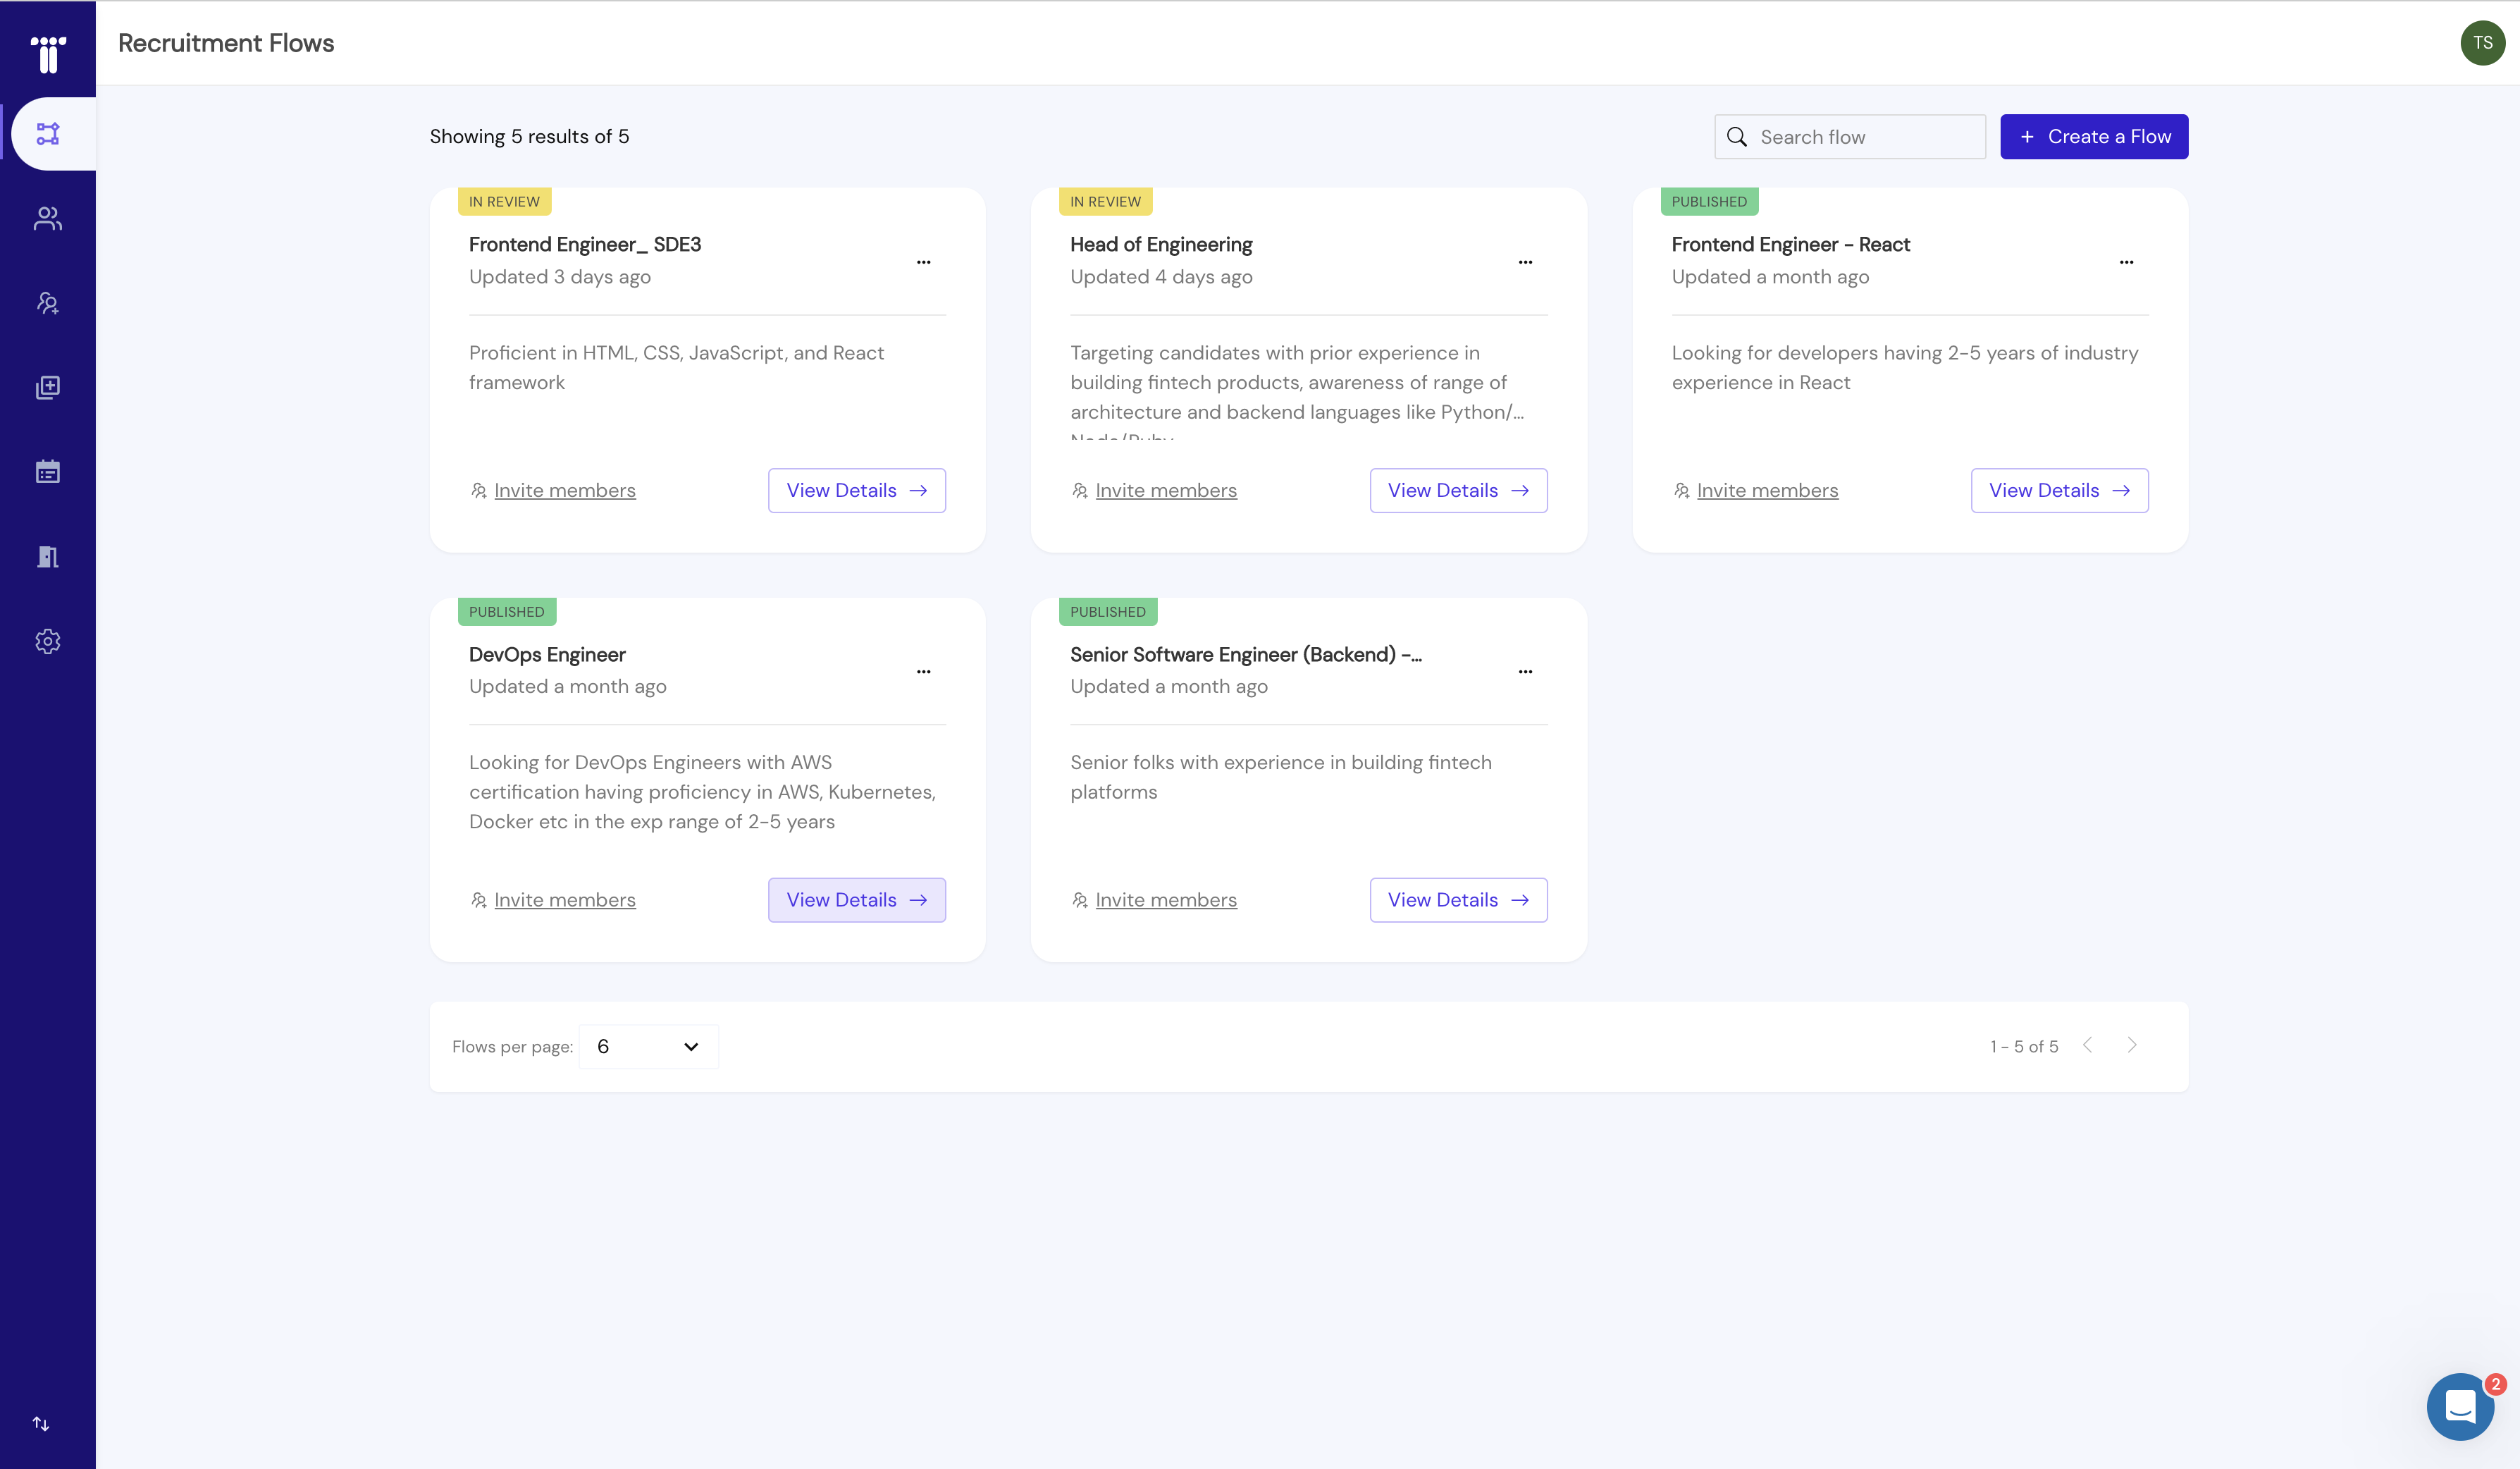Open the calendar sidebar icon
Screen dimensions: 2520x1469
(x=48, y=472)
